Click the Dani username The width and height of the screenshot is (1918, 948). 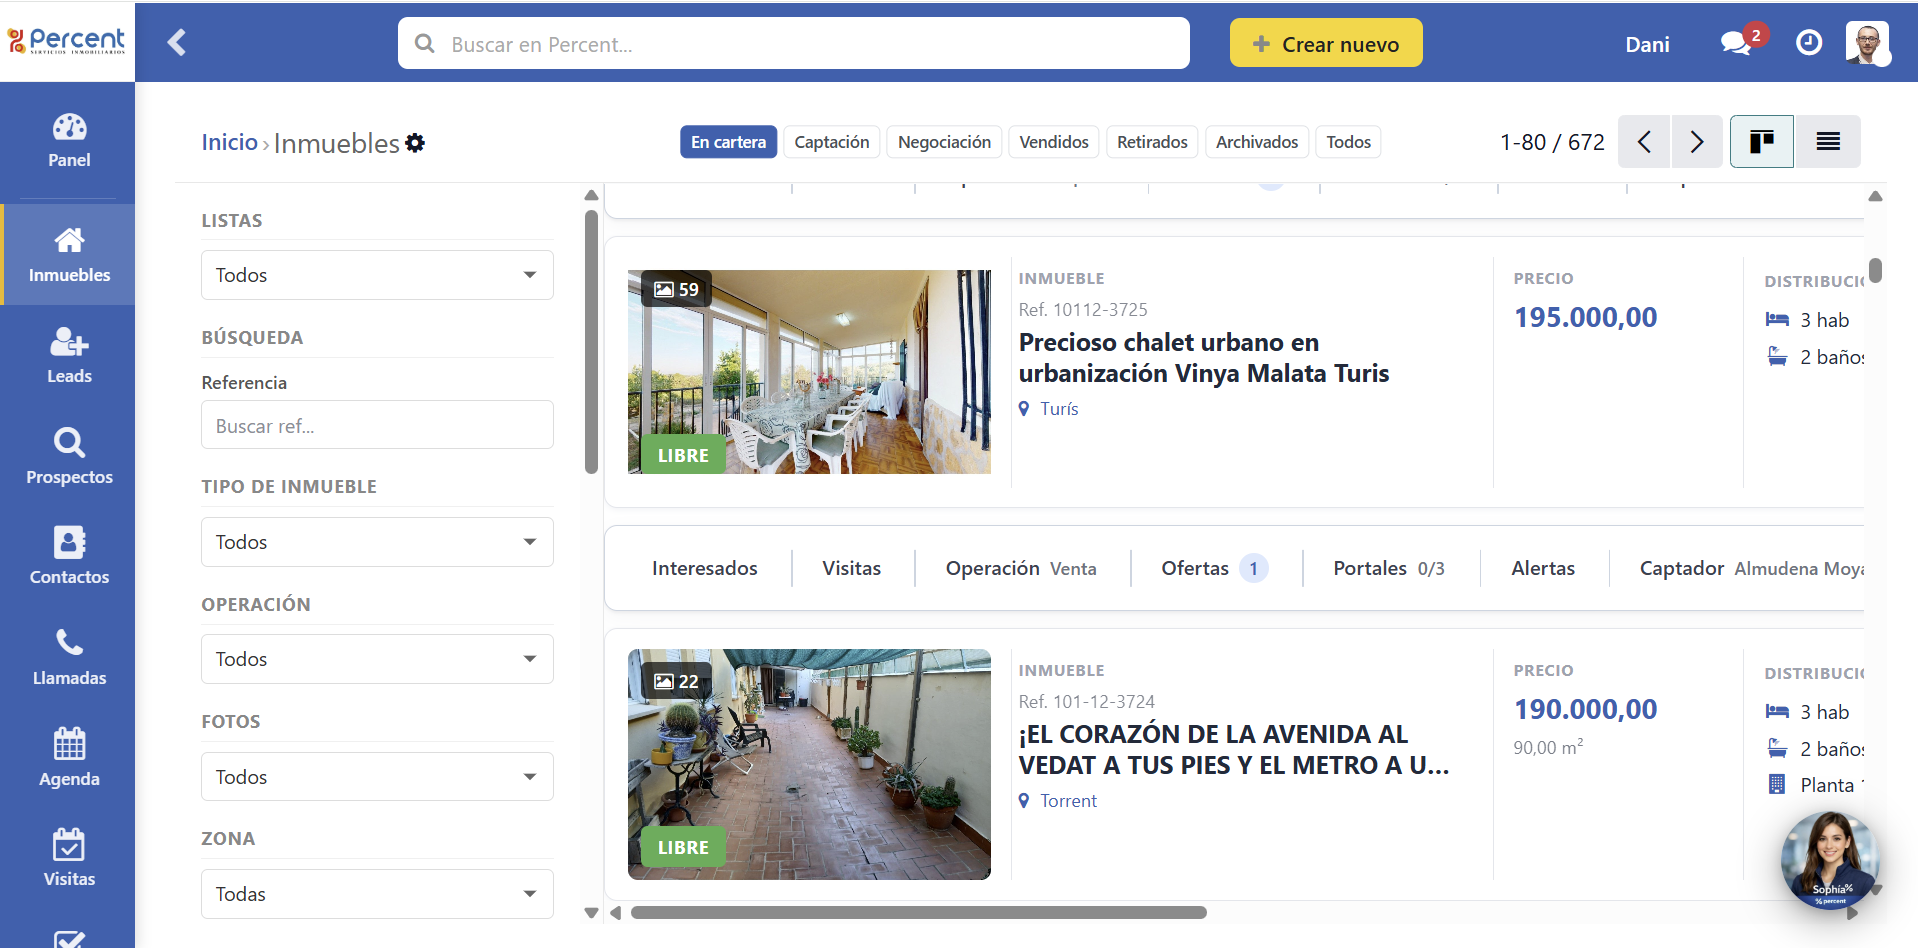1647,44
